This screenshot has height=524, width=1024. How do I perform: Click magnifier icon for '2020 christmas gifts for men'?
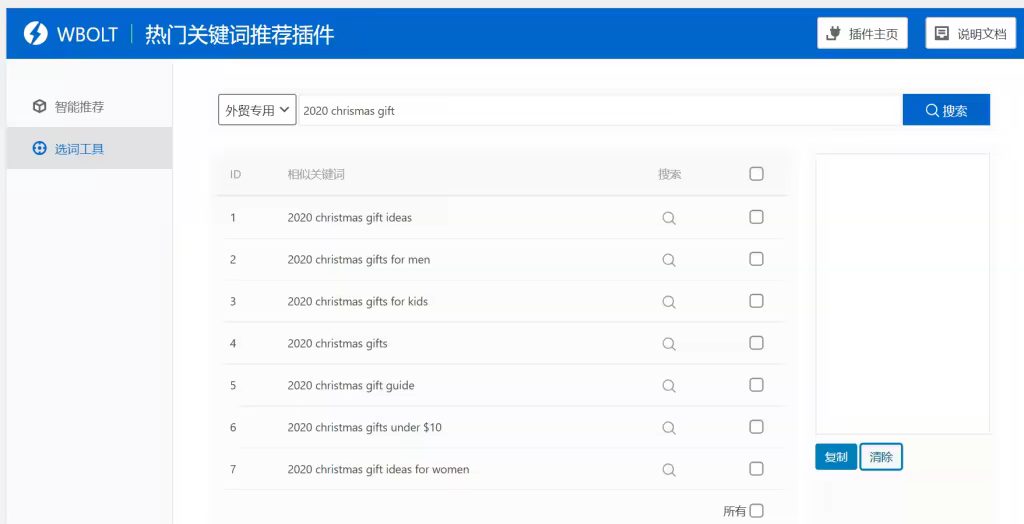pyautogui.click(x=669, y=260)
